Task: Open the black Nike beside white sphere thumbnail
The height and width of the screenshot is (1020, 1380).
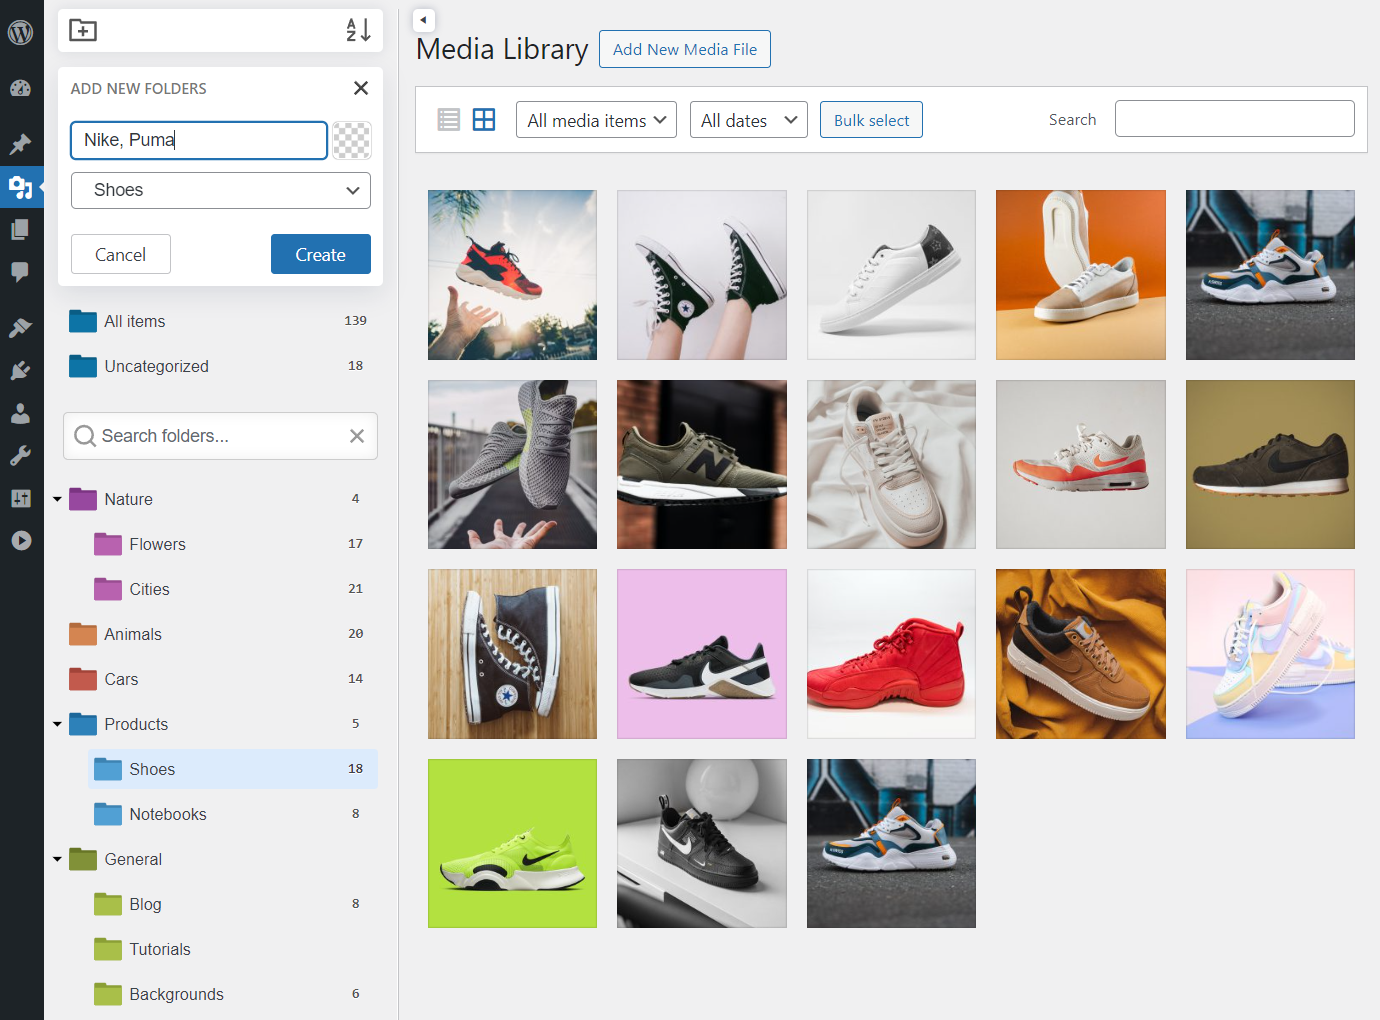Action: 702,843
